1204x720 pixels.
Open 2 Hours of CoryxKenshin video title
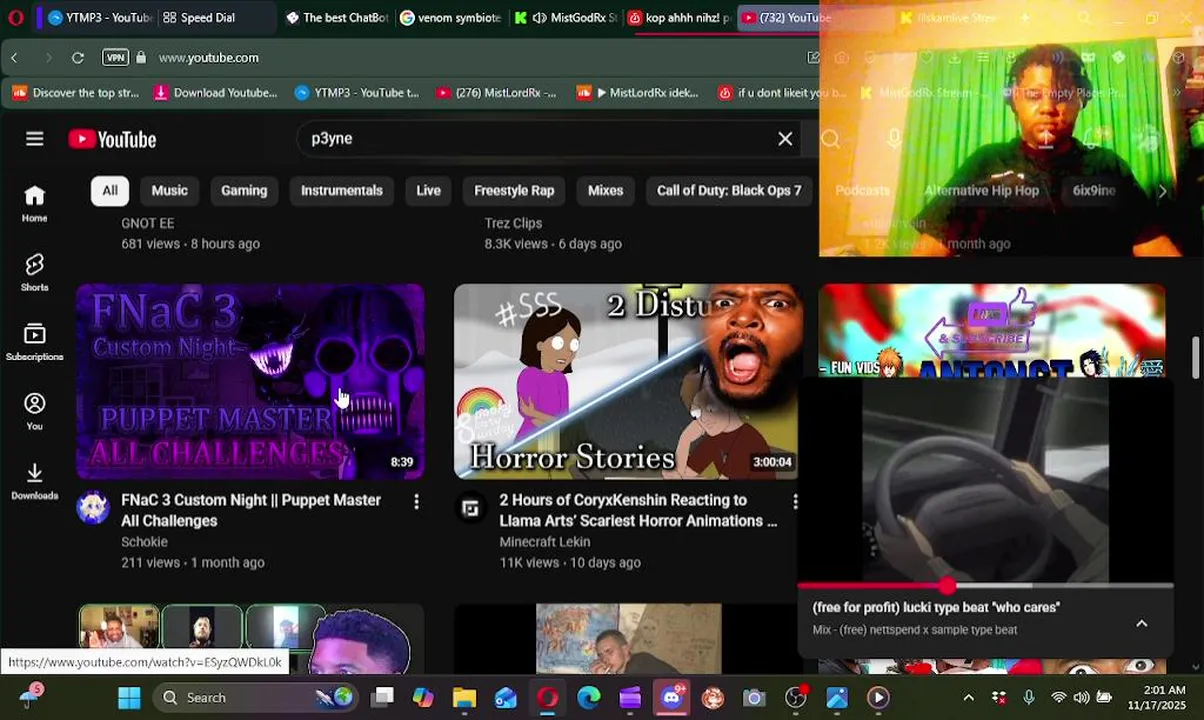click(x=638, y=510)
